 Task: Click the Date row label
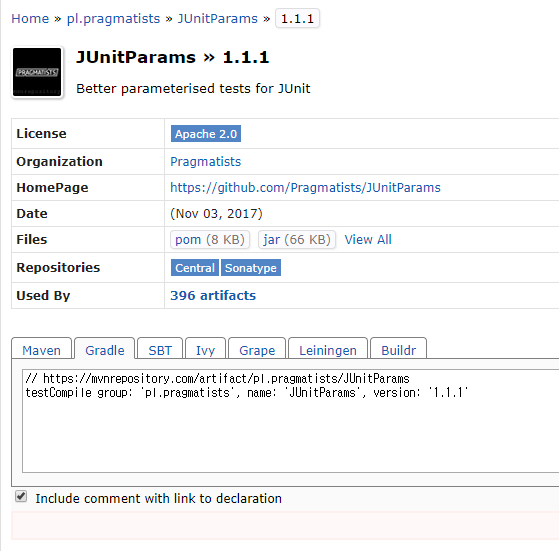(32, 213)
